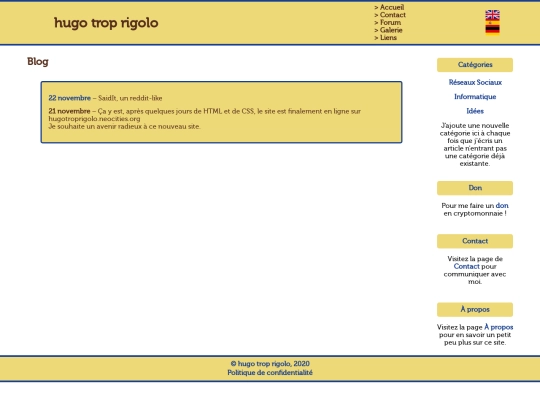Switch language using the UK flag

pyautogui.click(x=492, y=14)
